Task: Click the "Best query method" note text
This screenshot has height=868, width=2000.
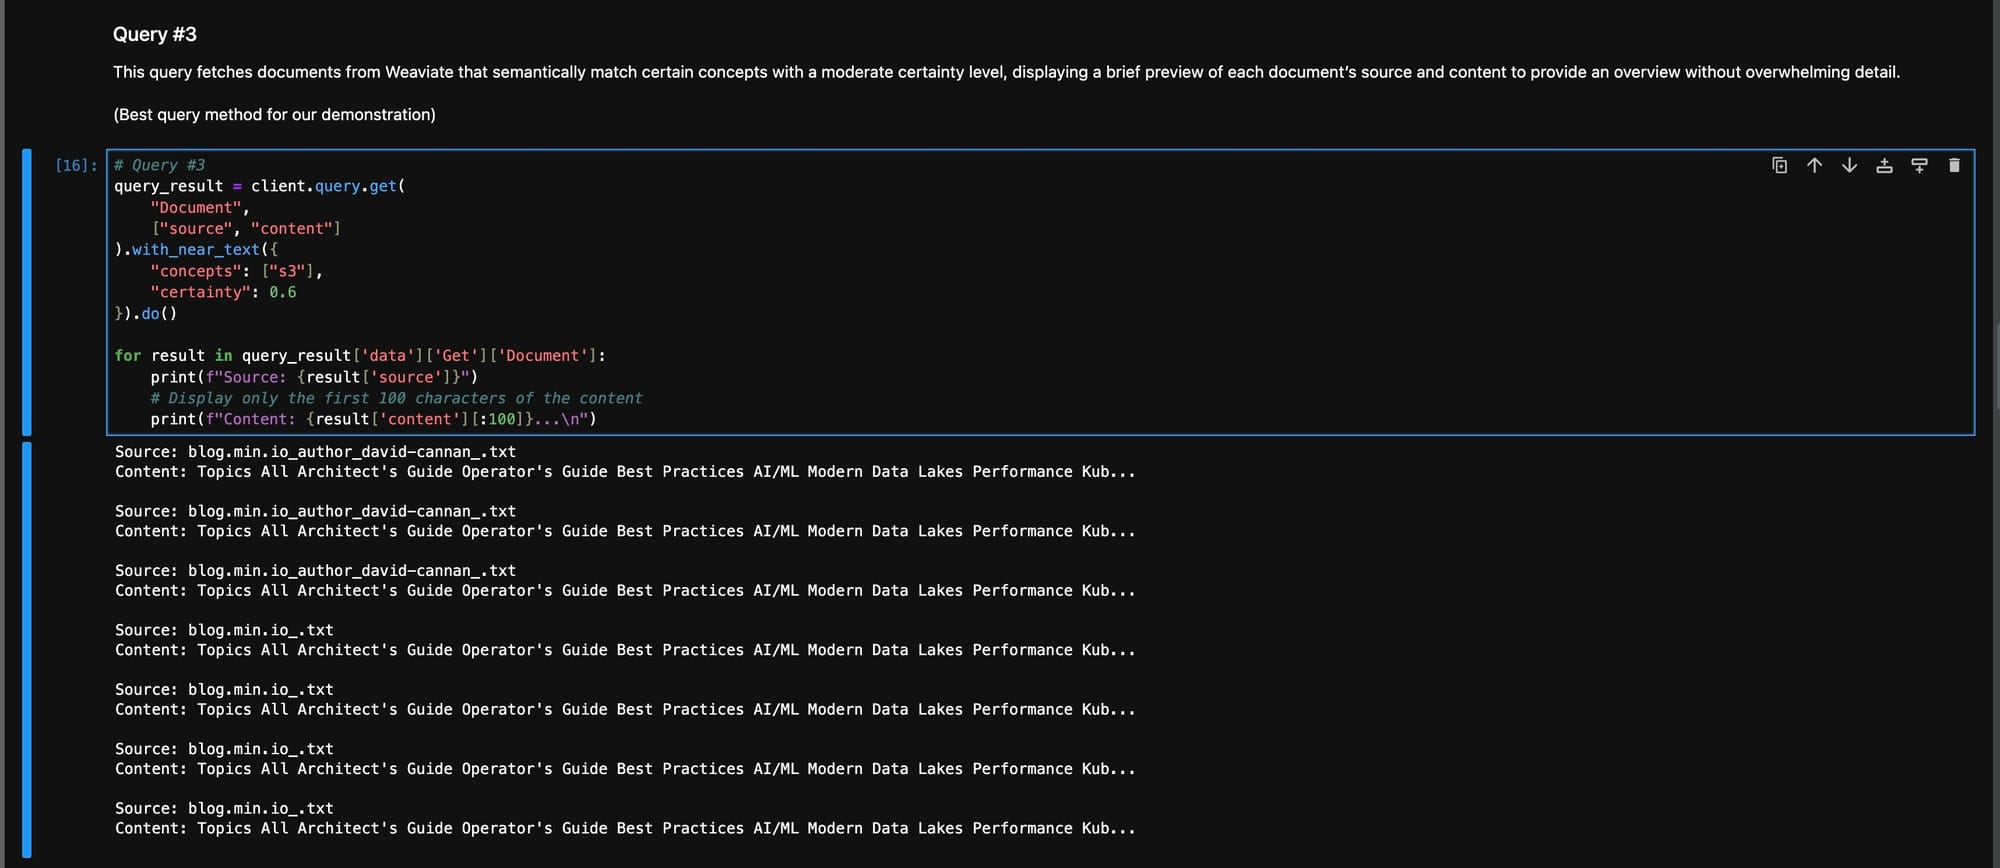Action: pyautogui.click(x=274, y=114)
